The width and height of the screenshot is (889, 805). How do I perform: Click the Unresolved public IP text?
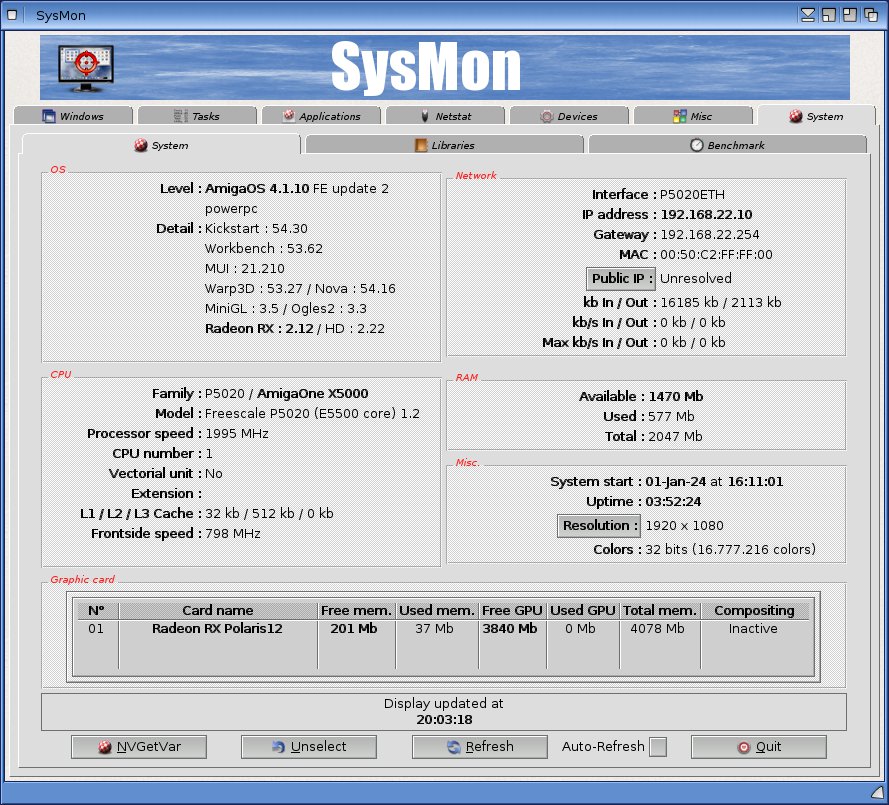coord(696,278)
